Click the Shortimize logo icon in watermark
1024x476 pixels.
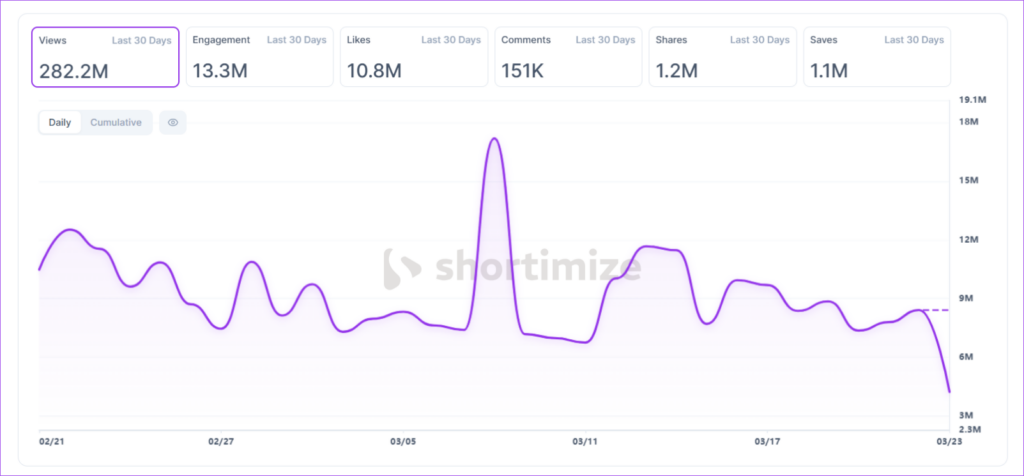[402, 267]
